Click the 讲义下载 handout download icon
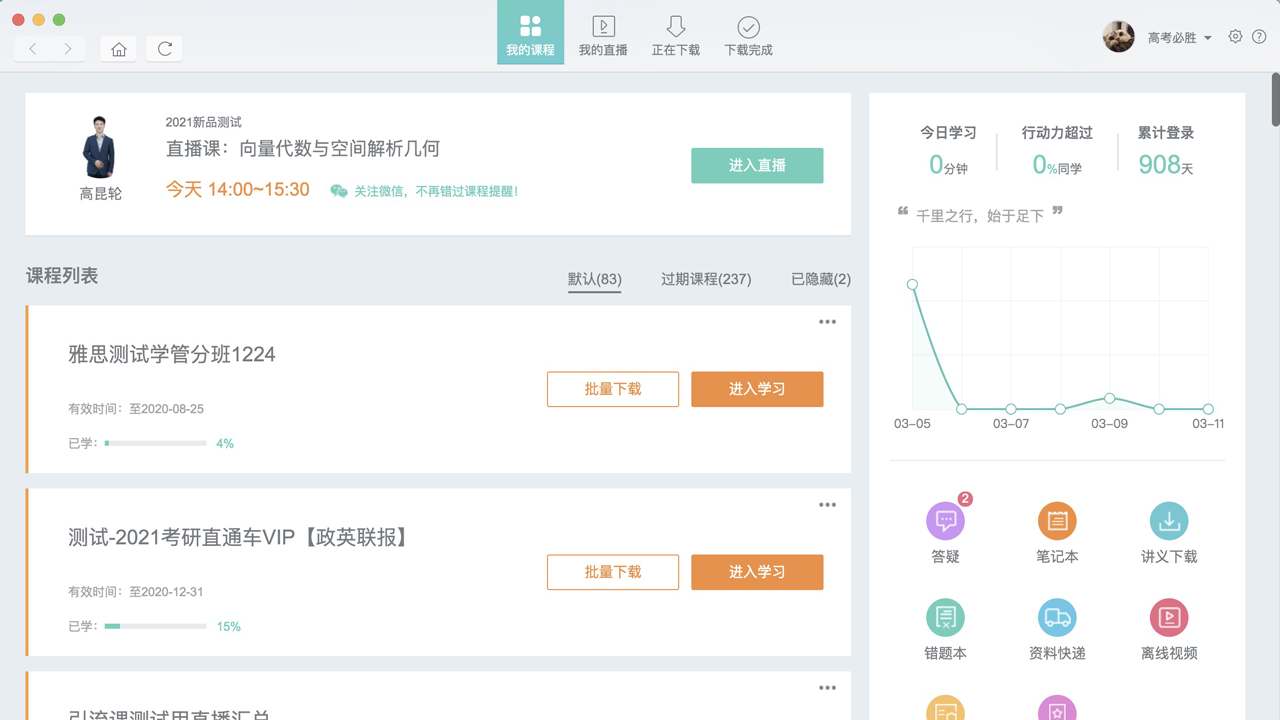The height and width of the screenshot is (720, 1280). click(1168, 520)
